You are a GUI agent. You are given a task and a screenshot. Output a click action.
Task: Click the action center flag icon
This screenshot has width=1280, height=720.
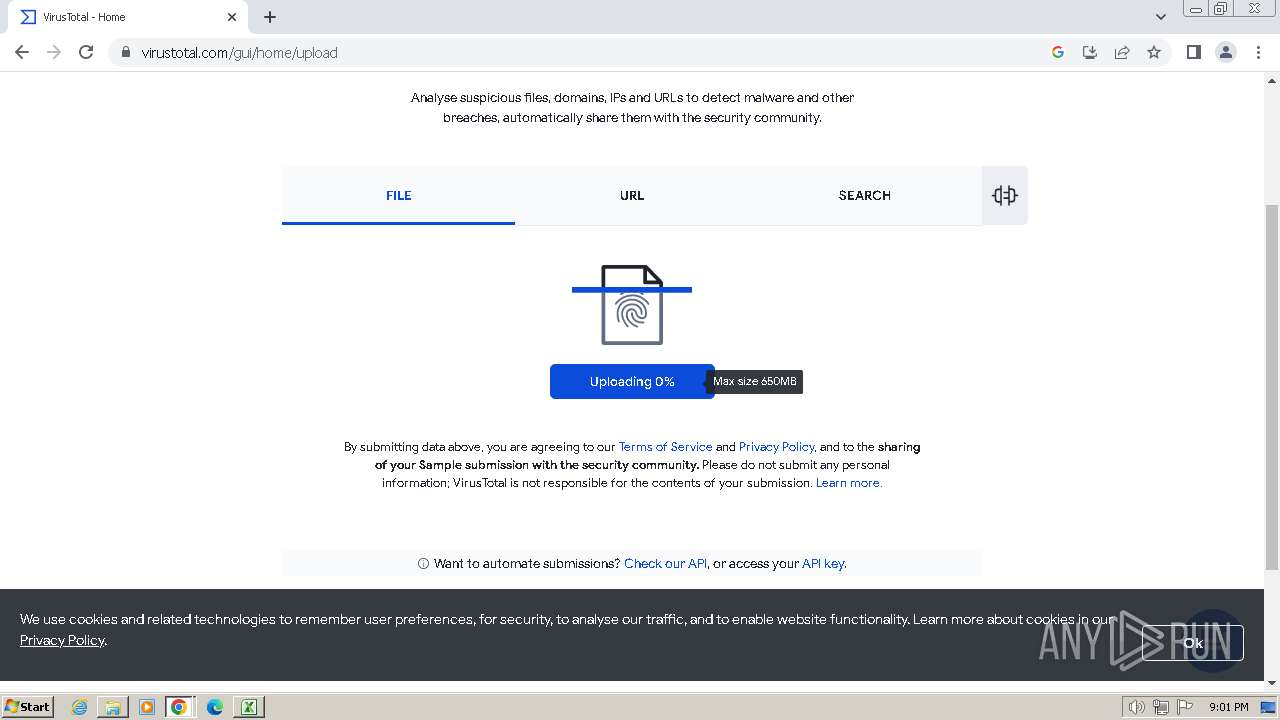tap(1185, 707)
